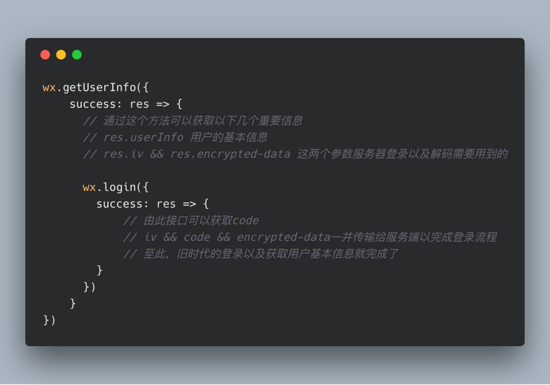Click the second nested 'success: res => {' line

click(x=153, y=204)
